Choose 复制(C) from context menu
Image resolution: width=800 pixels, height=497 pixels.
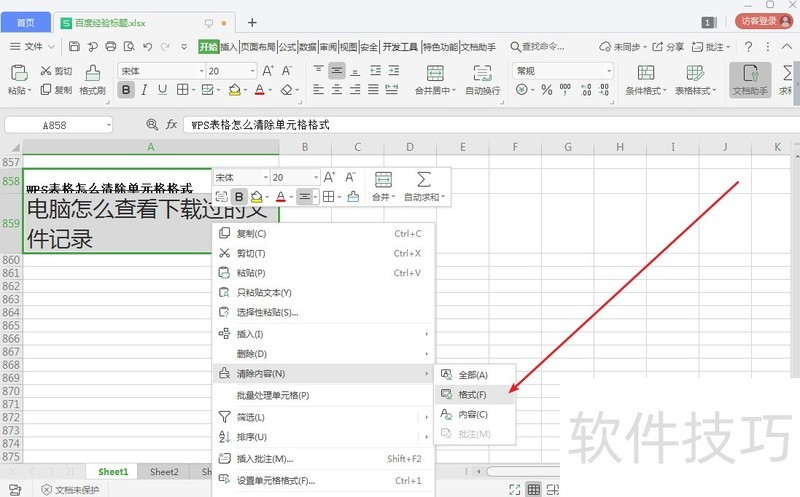tap(323, 234)
